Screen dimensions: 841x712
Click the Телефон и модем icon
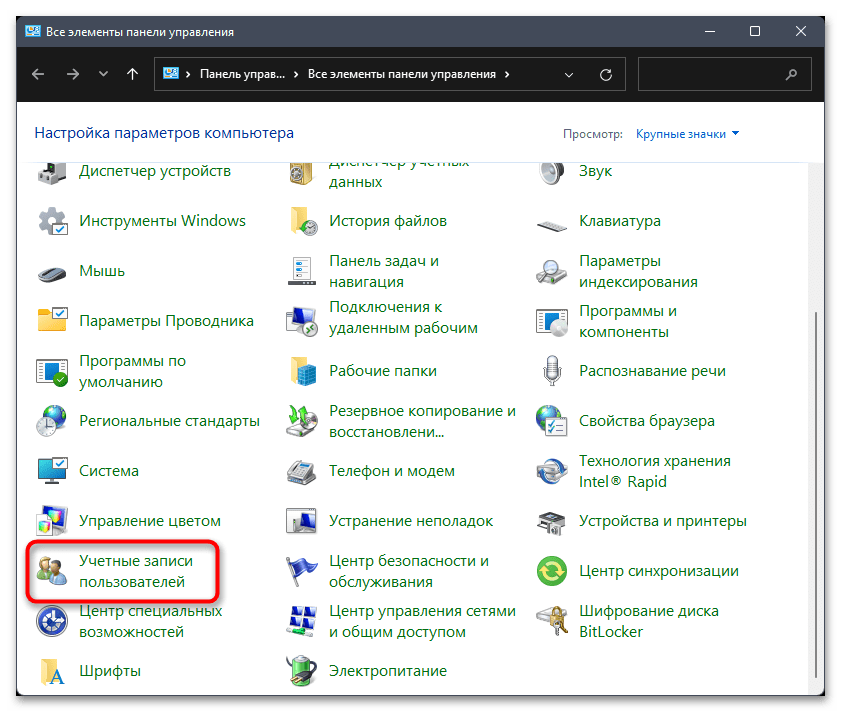click(301, 472)
